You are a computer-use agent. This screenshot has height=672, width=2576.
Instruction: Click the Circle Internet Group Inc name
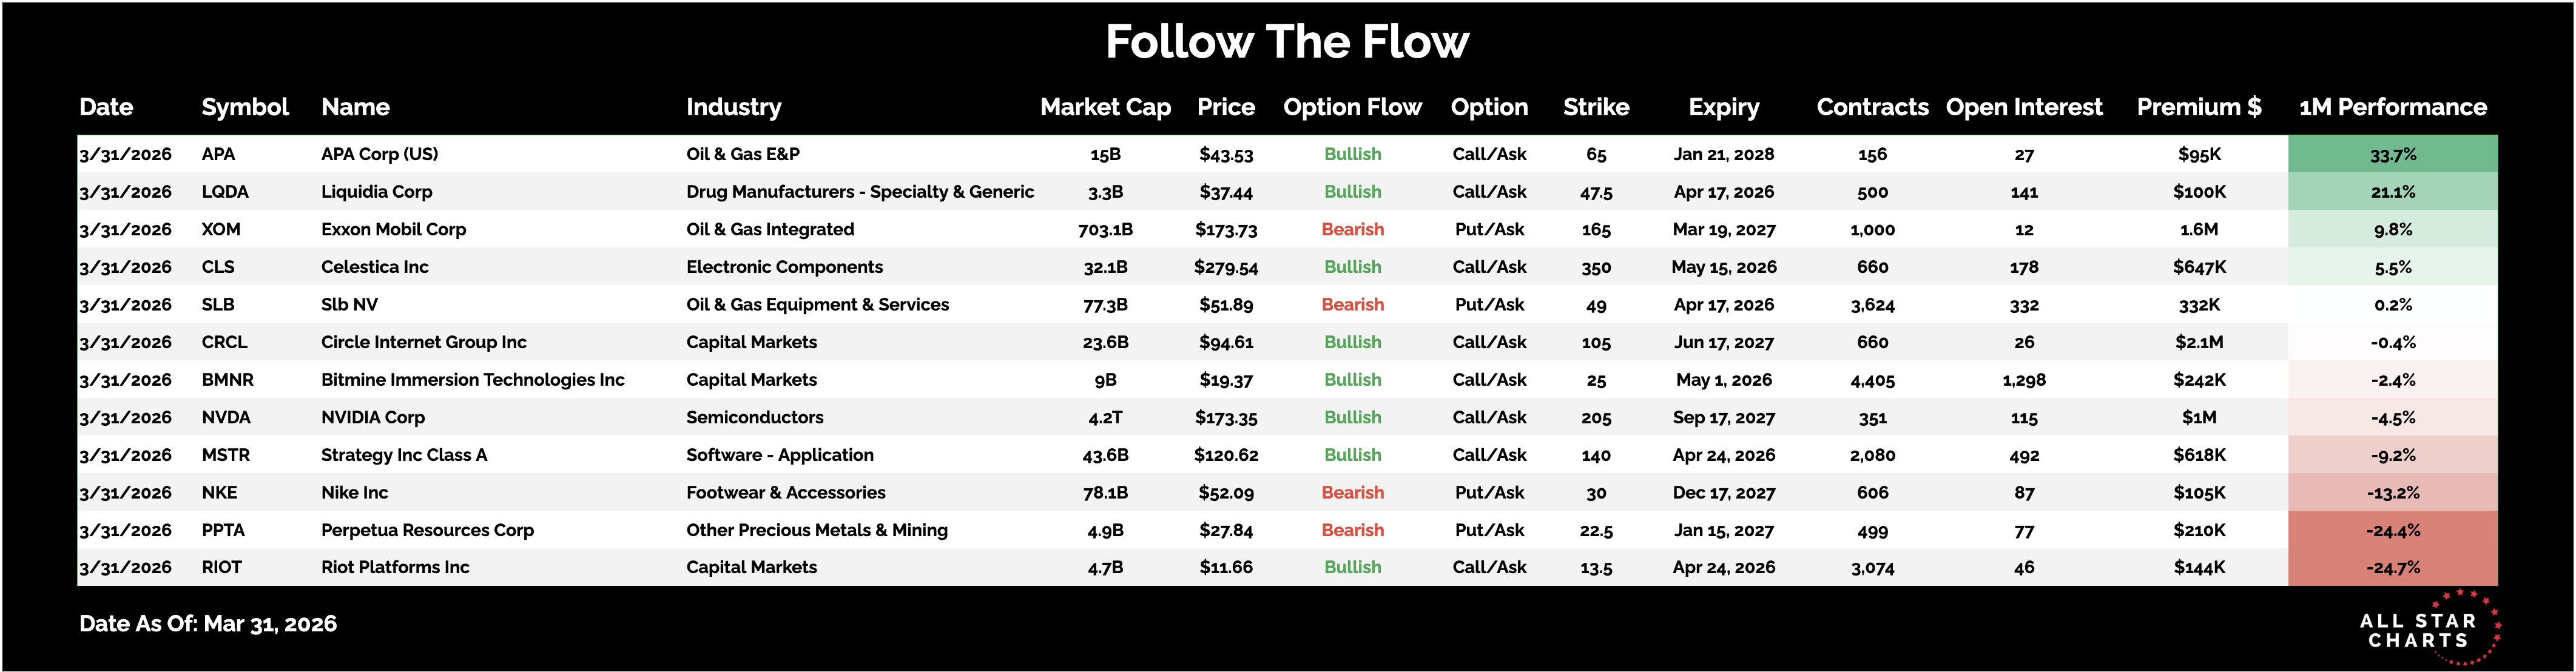coord(423,342)
